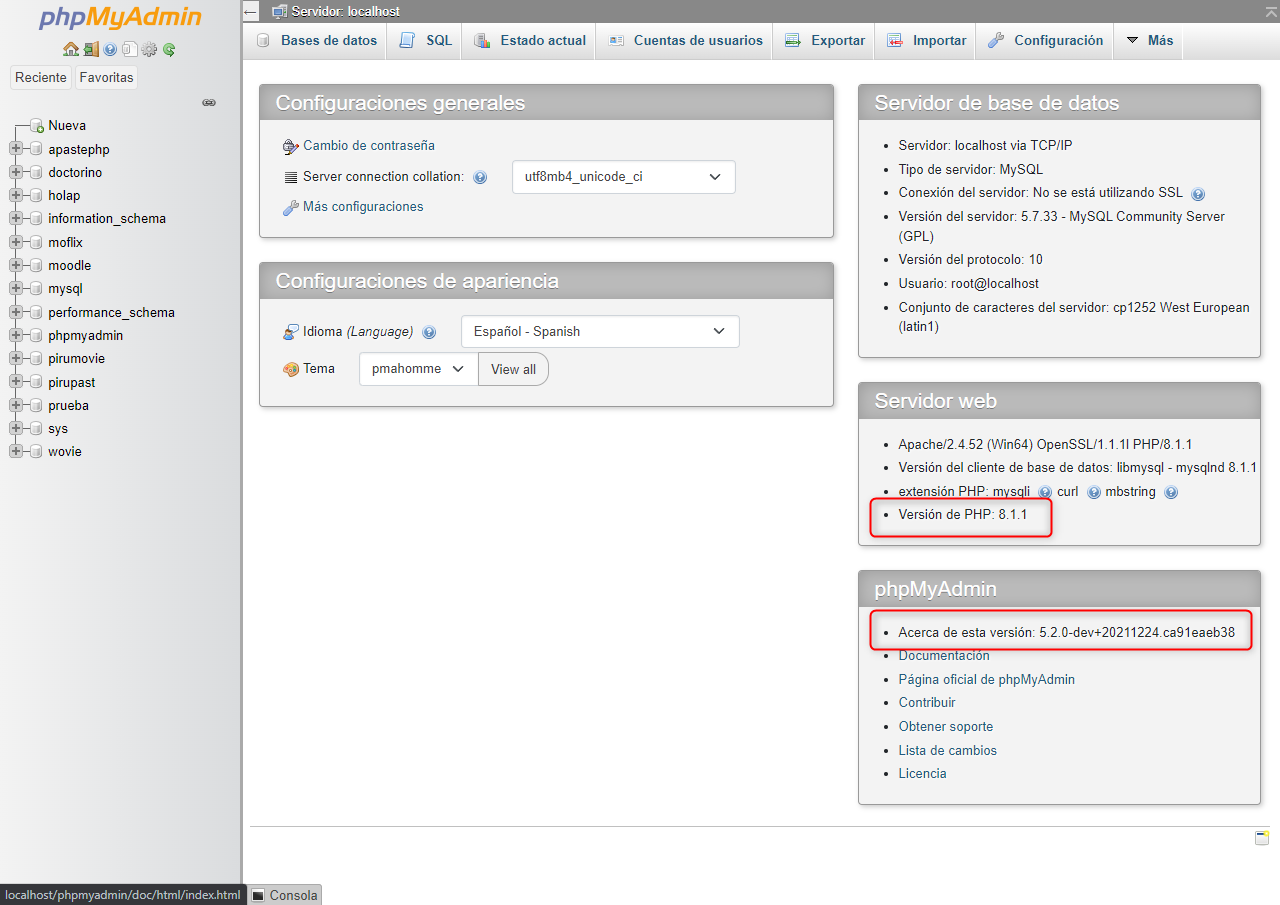The image size is (1280, 905).
Task: Open the Licencia link
Action: pyautogui.click(x=922, y=774)
